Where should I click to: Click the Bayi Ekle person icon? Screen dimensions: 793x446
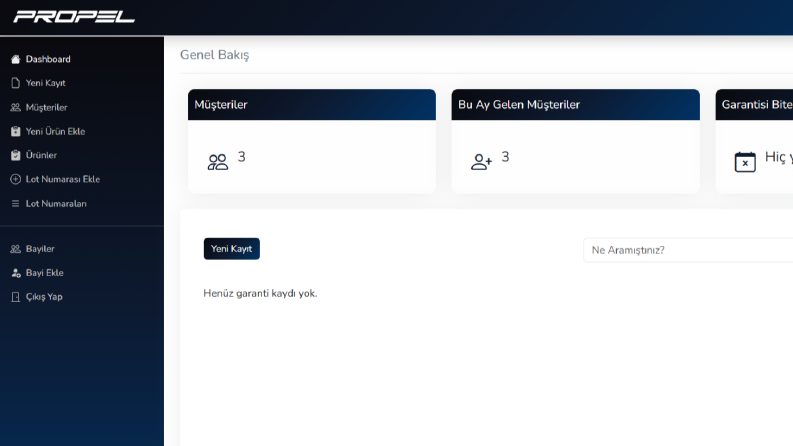pyautogui.click(x=16, y=273)
